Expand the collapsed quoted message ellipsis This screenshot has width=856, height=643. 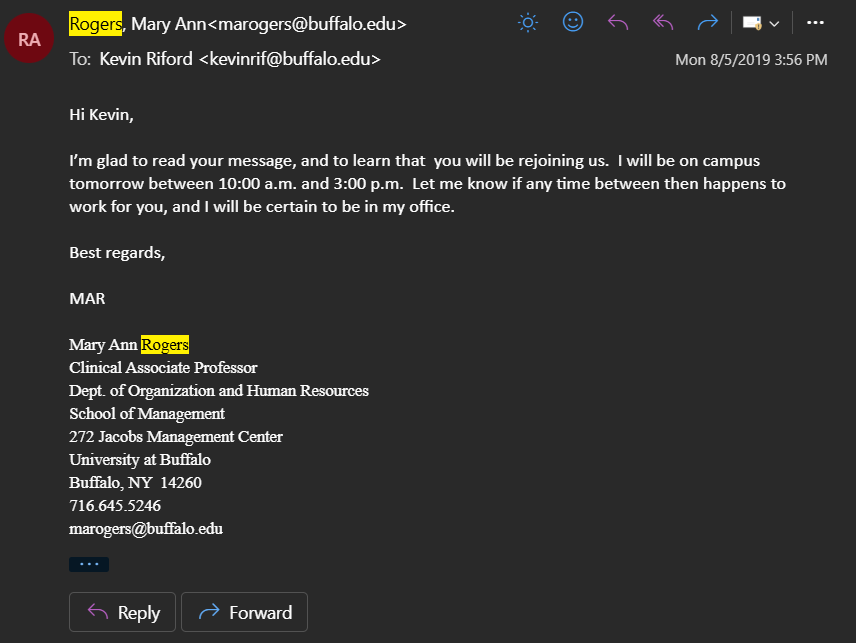[89, 564]
